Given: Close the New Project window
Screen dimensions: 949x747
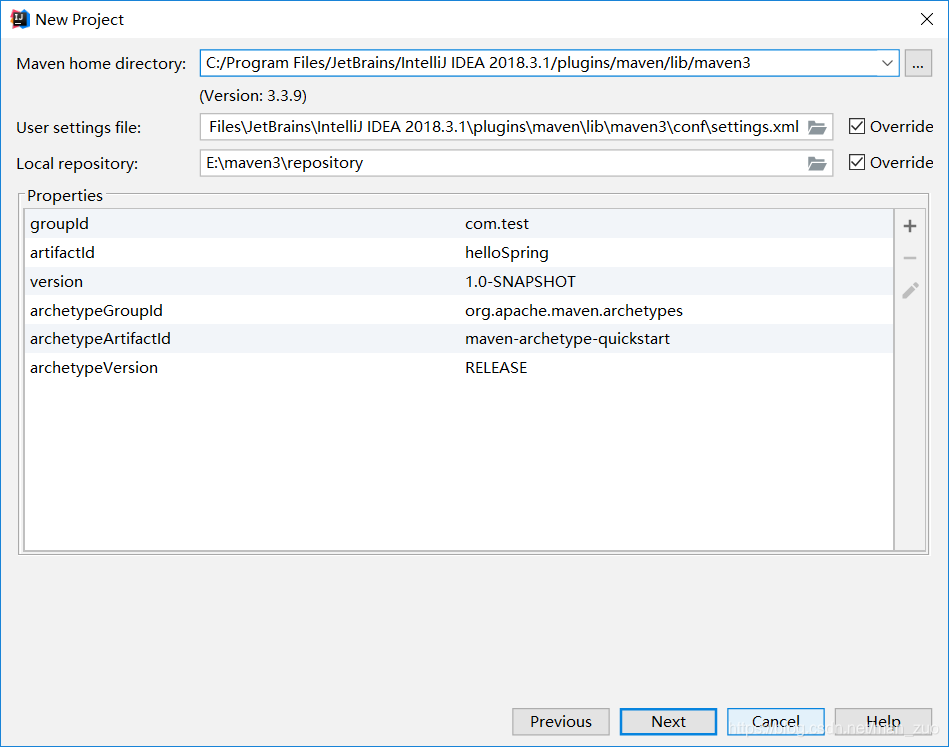Looking at the screenshot, I should click(927, 19).
